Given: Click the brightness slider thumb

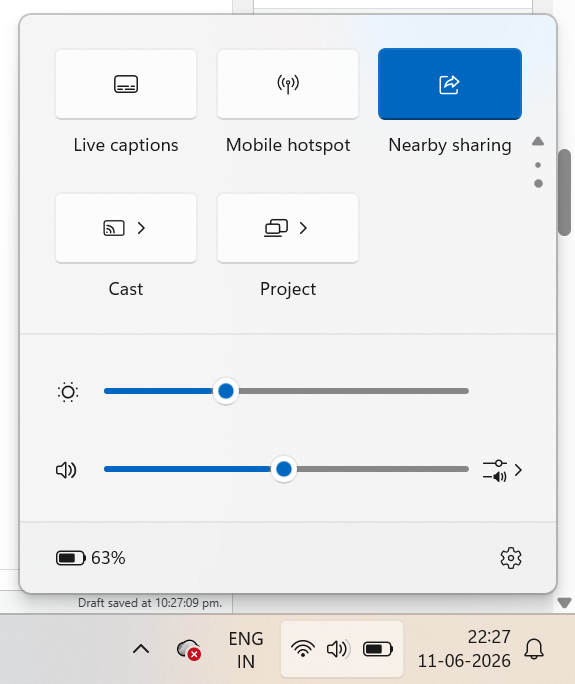Looking at the screenshot, I should (226, 391).
